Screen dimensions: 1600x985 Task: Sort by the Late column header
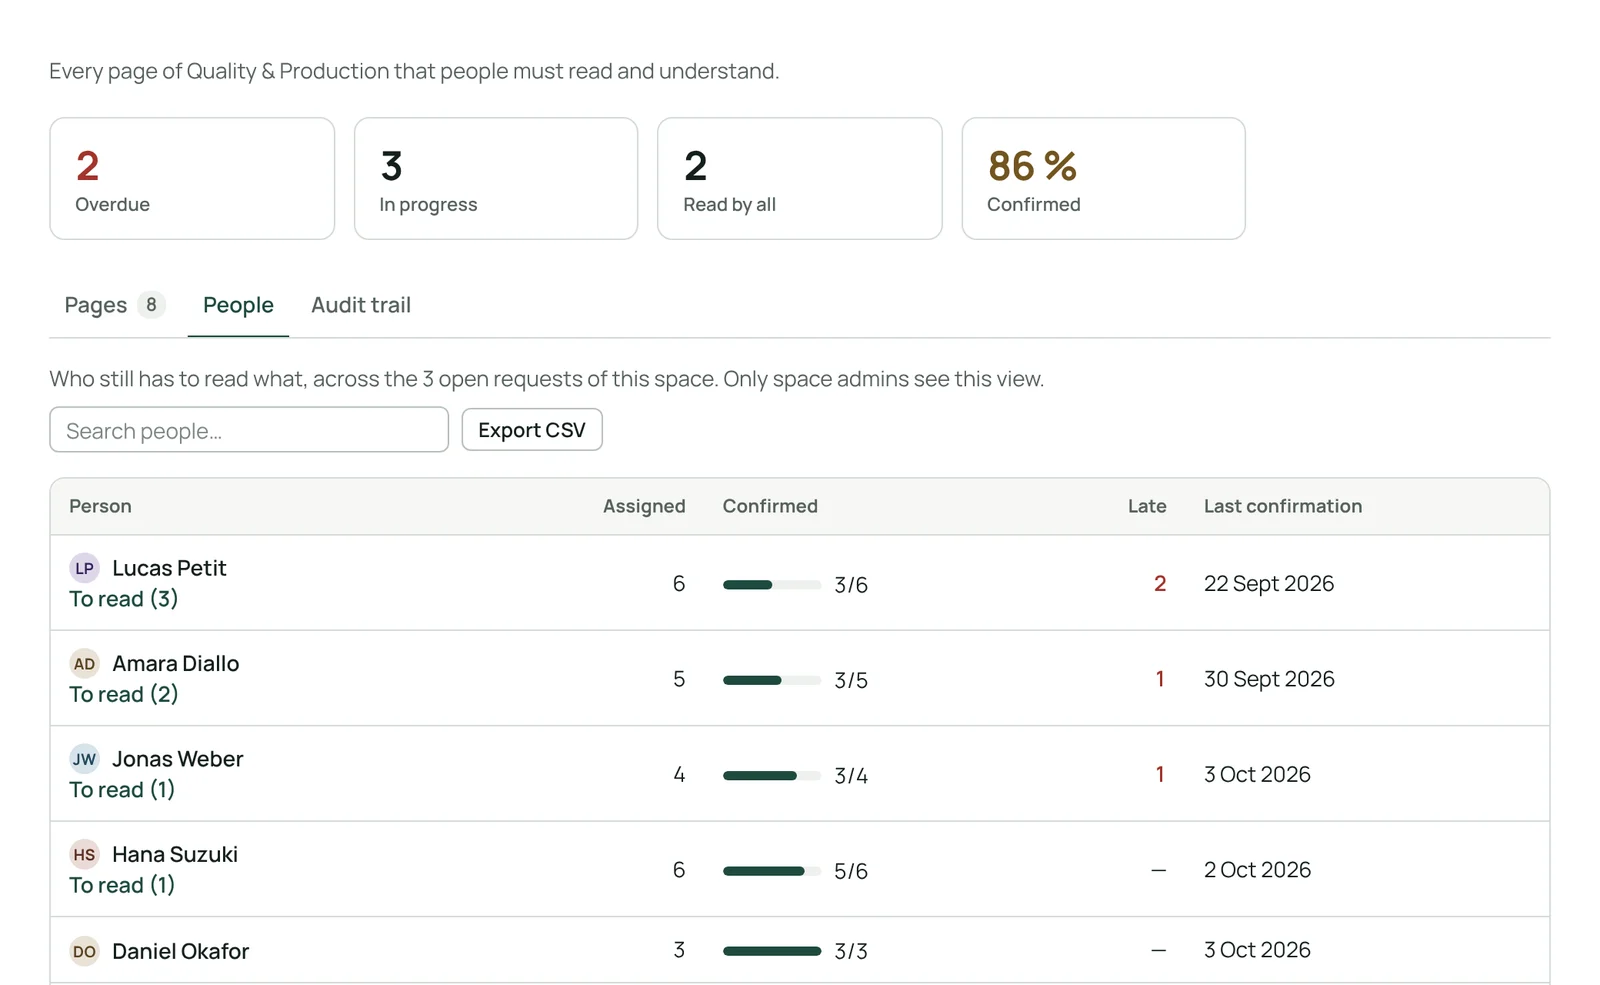click(1147, 506)
